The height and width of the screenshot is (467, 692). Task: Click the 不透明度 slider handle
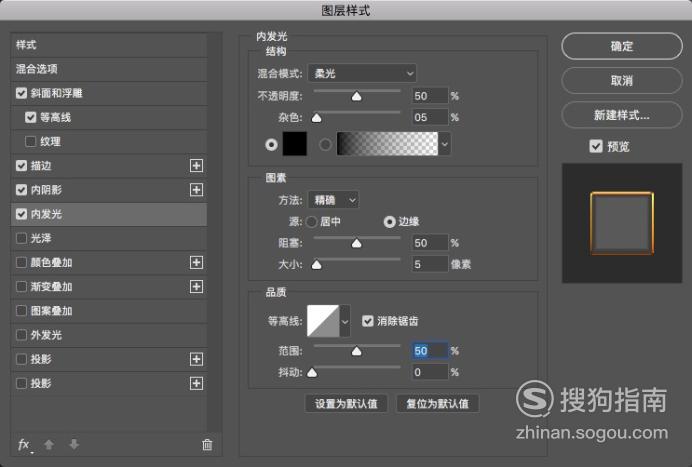pyautogui.click(x=356, y=96)
